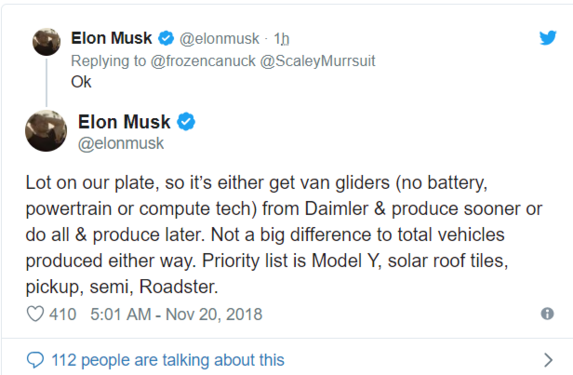573x375 pixels.
Task: Click the Twitter bird logo icon
Action: coord(548,37)
